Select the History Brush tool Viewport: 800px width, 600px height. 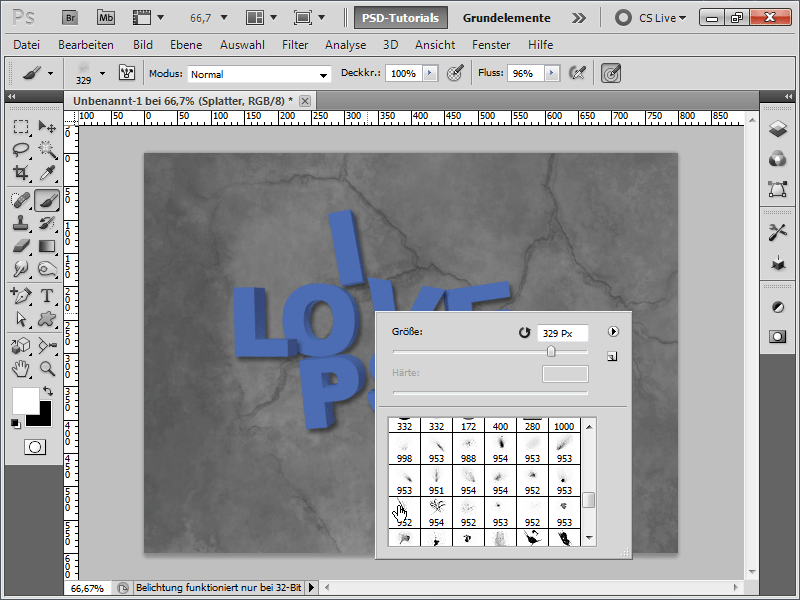point(47,223)
